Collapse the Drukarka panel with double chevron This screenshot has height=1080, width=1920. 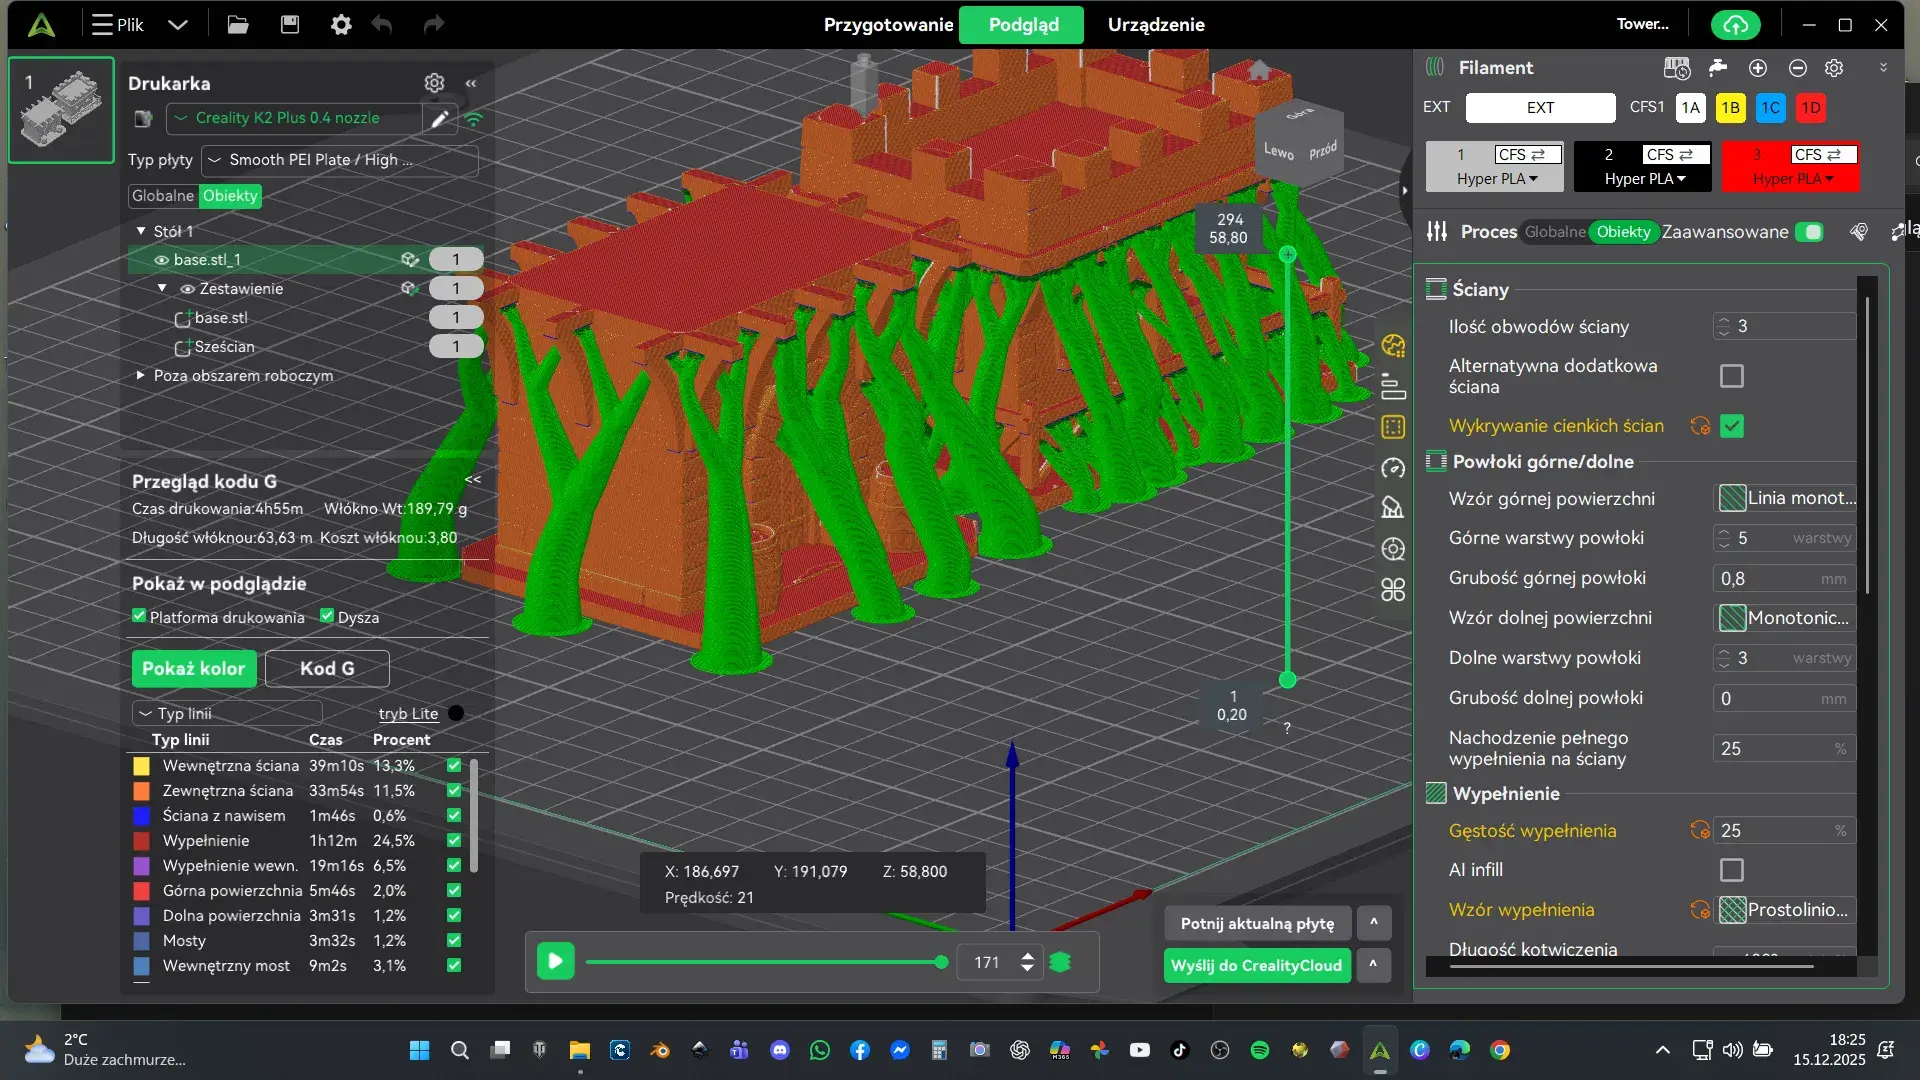(471, 83)
